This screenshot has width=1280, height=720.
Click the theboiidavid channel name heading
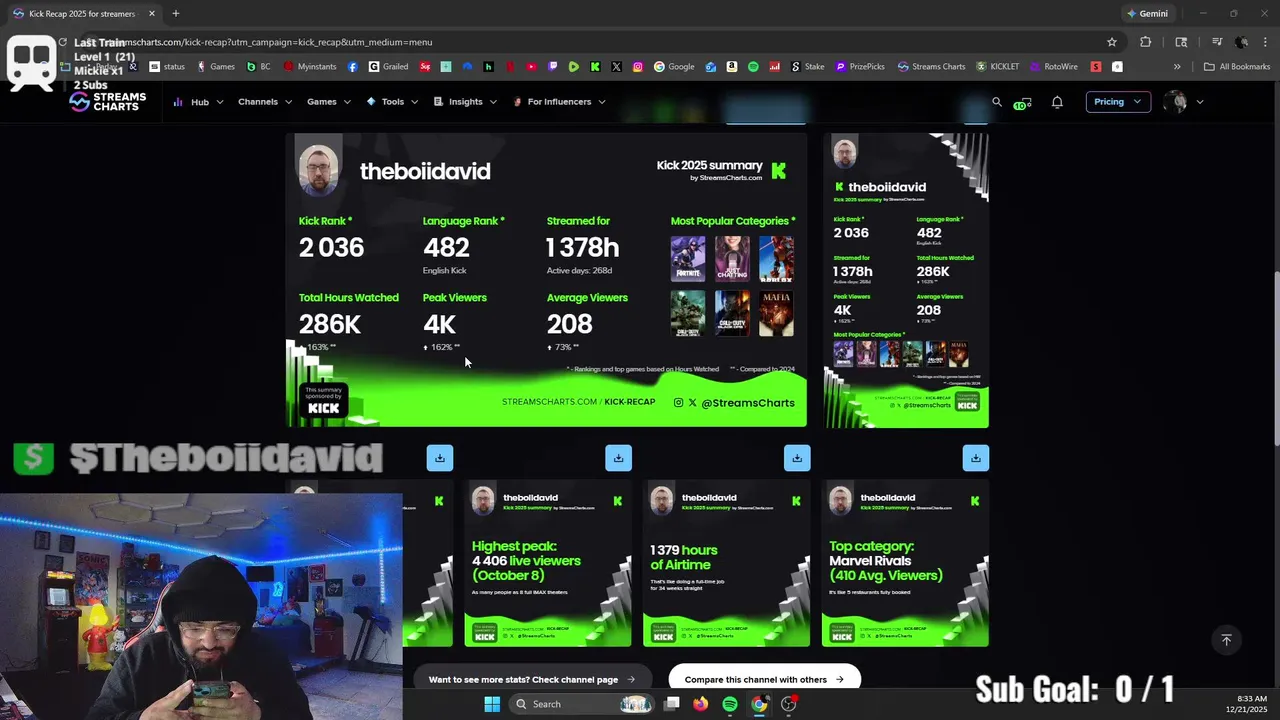[425, 171]
